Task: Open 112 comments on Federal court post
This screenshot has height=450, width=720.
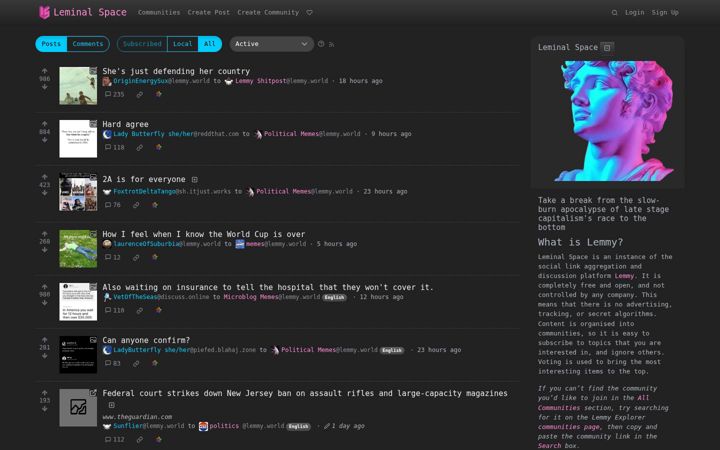Action: pyautogui.click(x=114, y=439)
